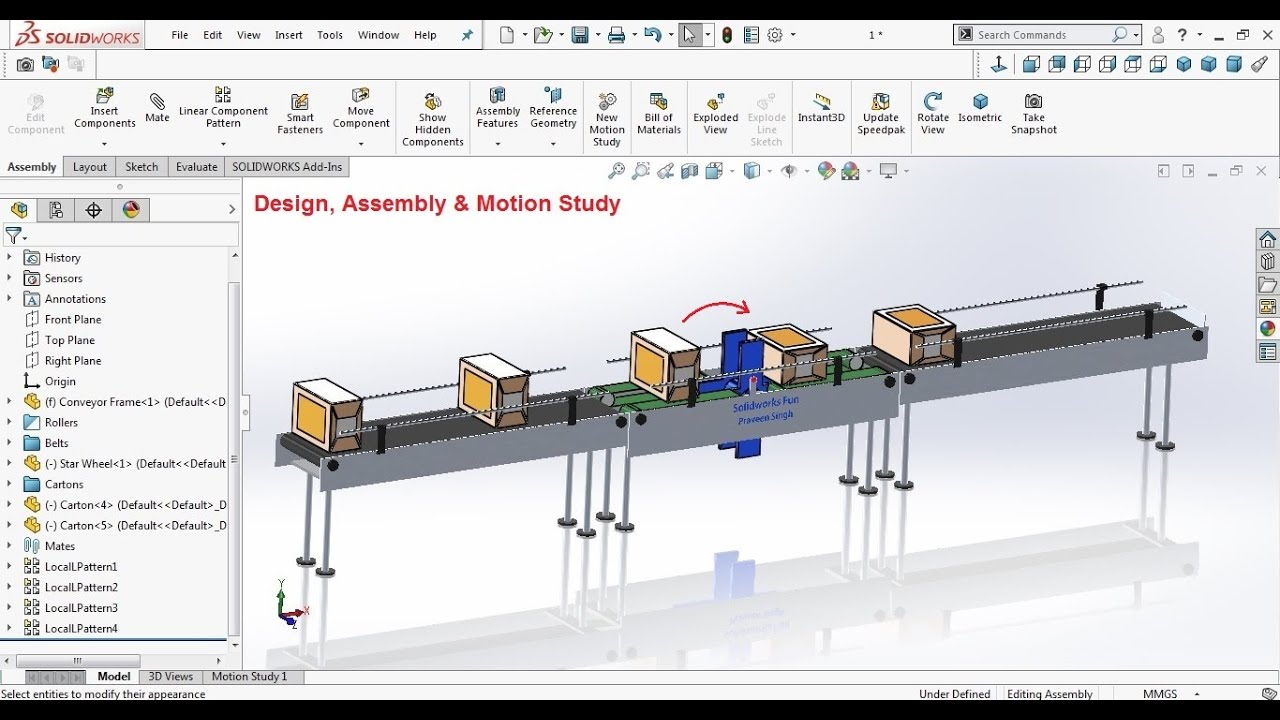Image resolution: width=1280 pixels, height=720 pixels.
Task: Open Appearances tab in task pane
Action: pos(1267,328)
